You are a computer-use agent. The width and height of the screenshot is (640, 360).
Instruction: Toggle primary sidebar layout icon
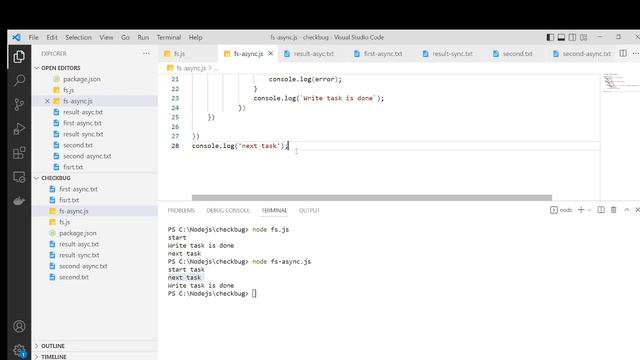(550, 37)
